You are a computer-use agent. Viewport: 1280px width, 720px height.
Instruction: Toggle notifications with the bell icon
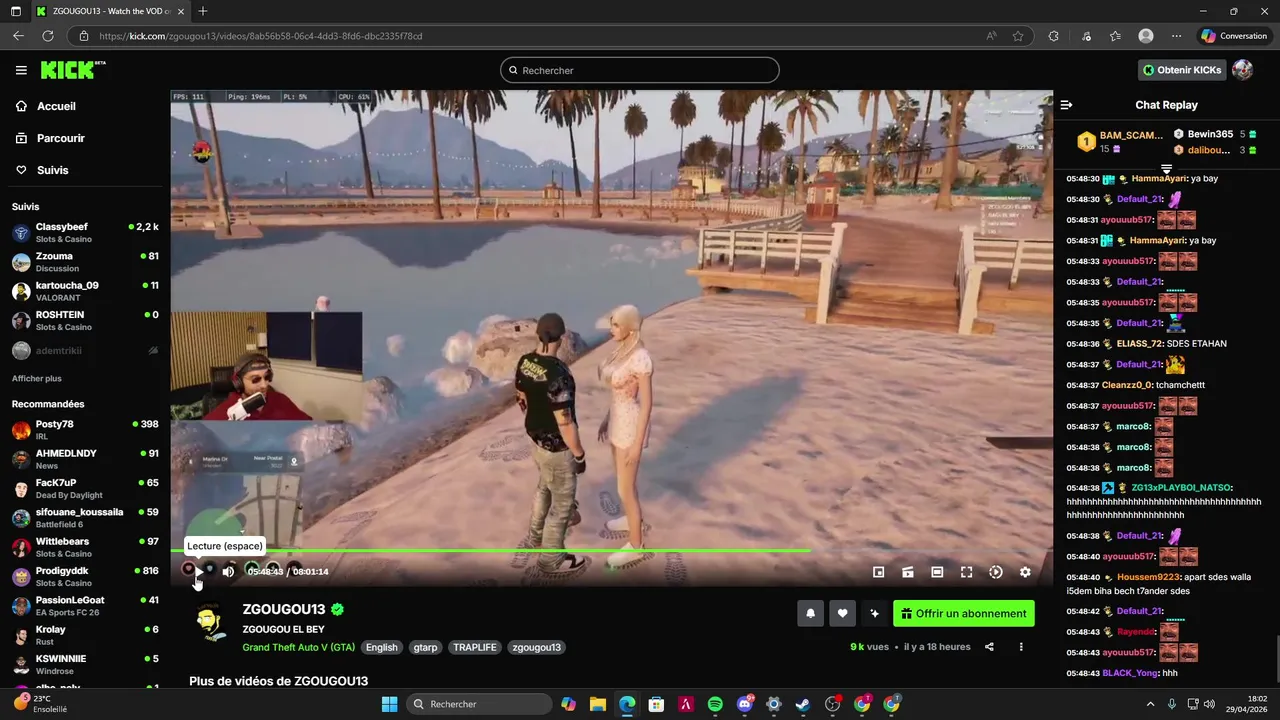(810, 614)
